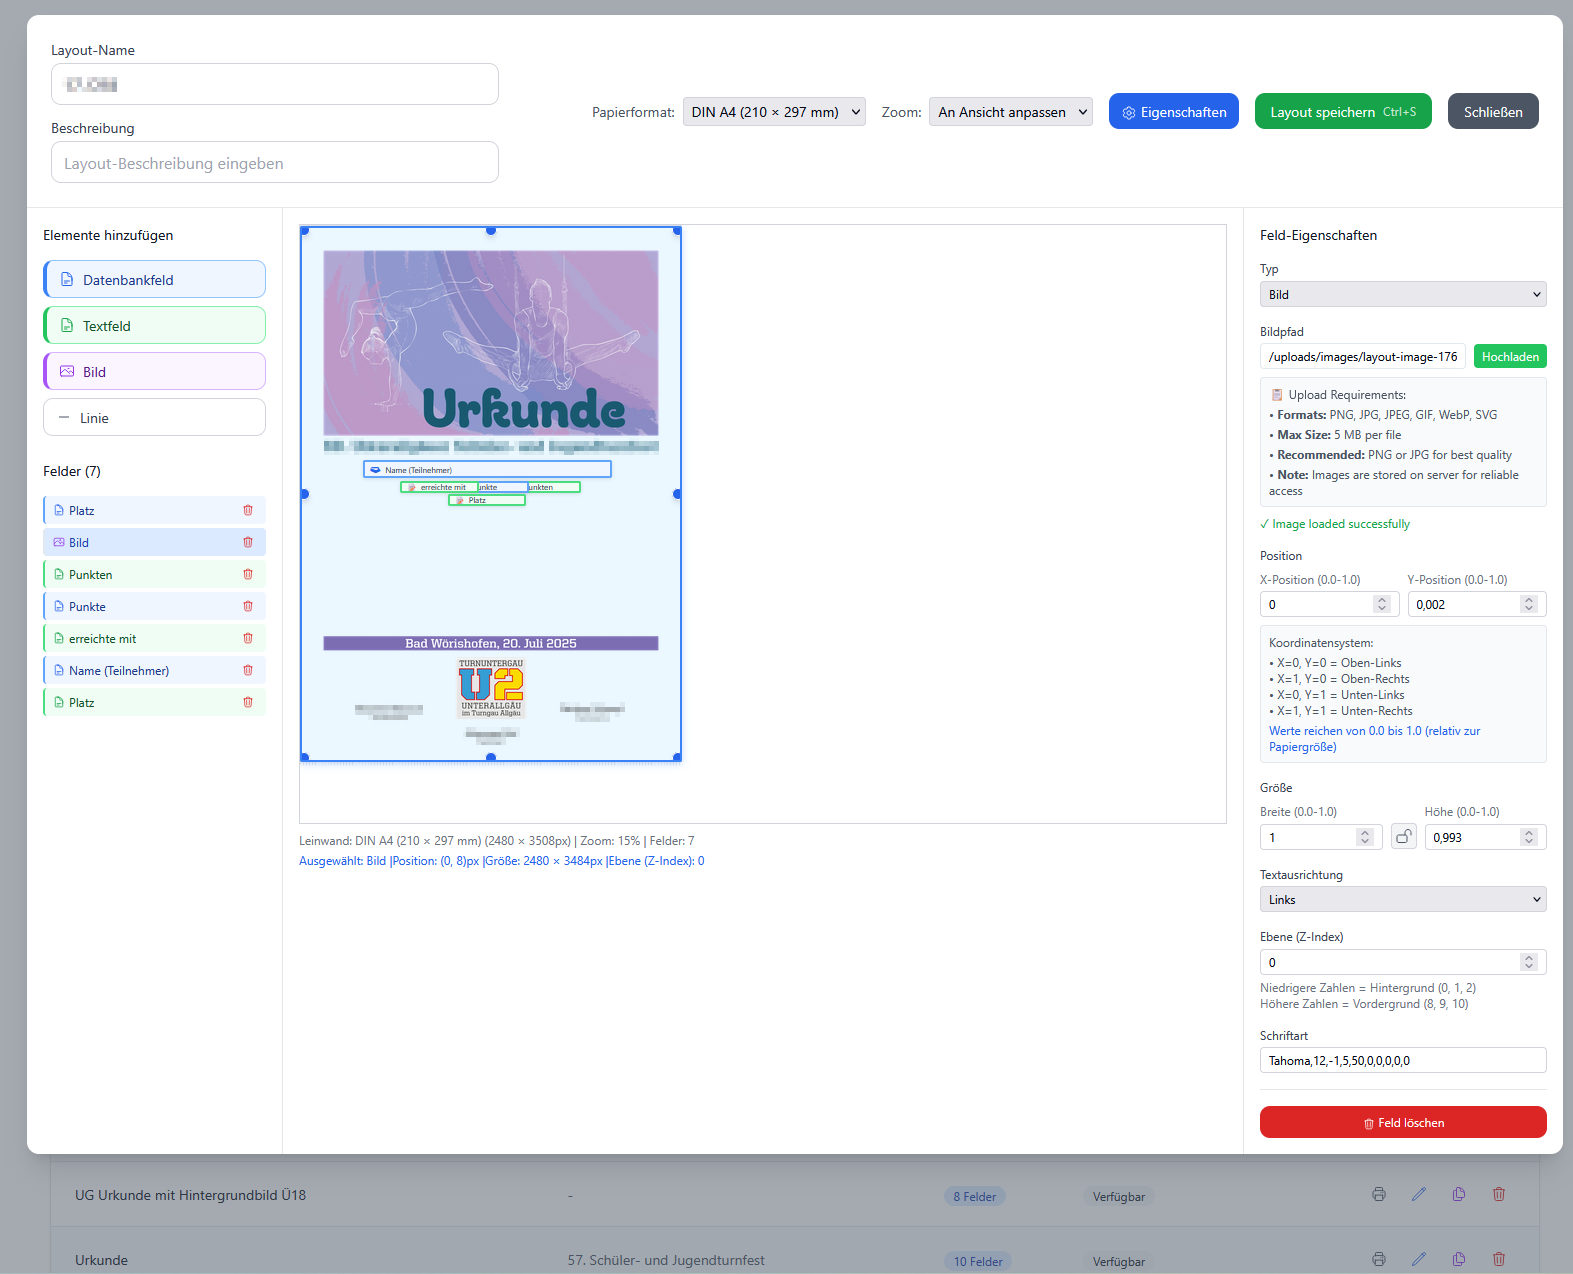Click '8 Felder' badge in background list

pyautogui.click(x=974, y=1196)
